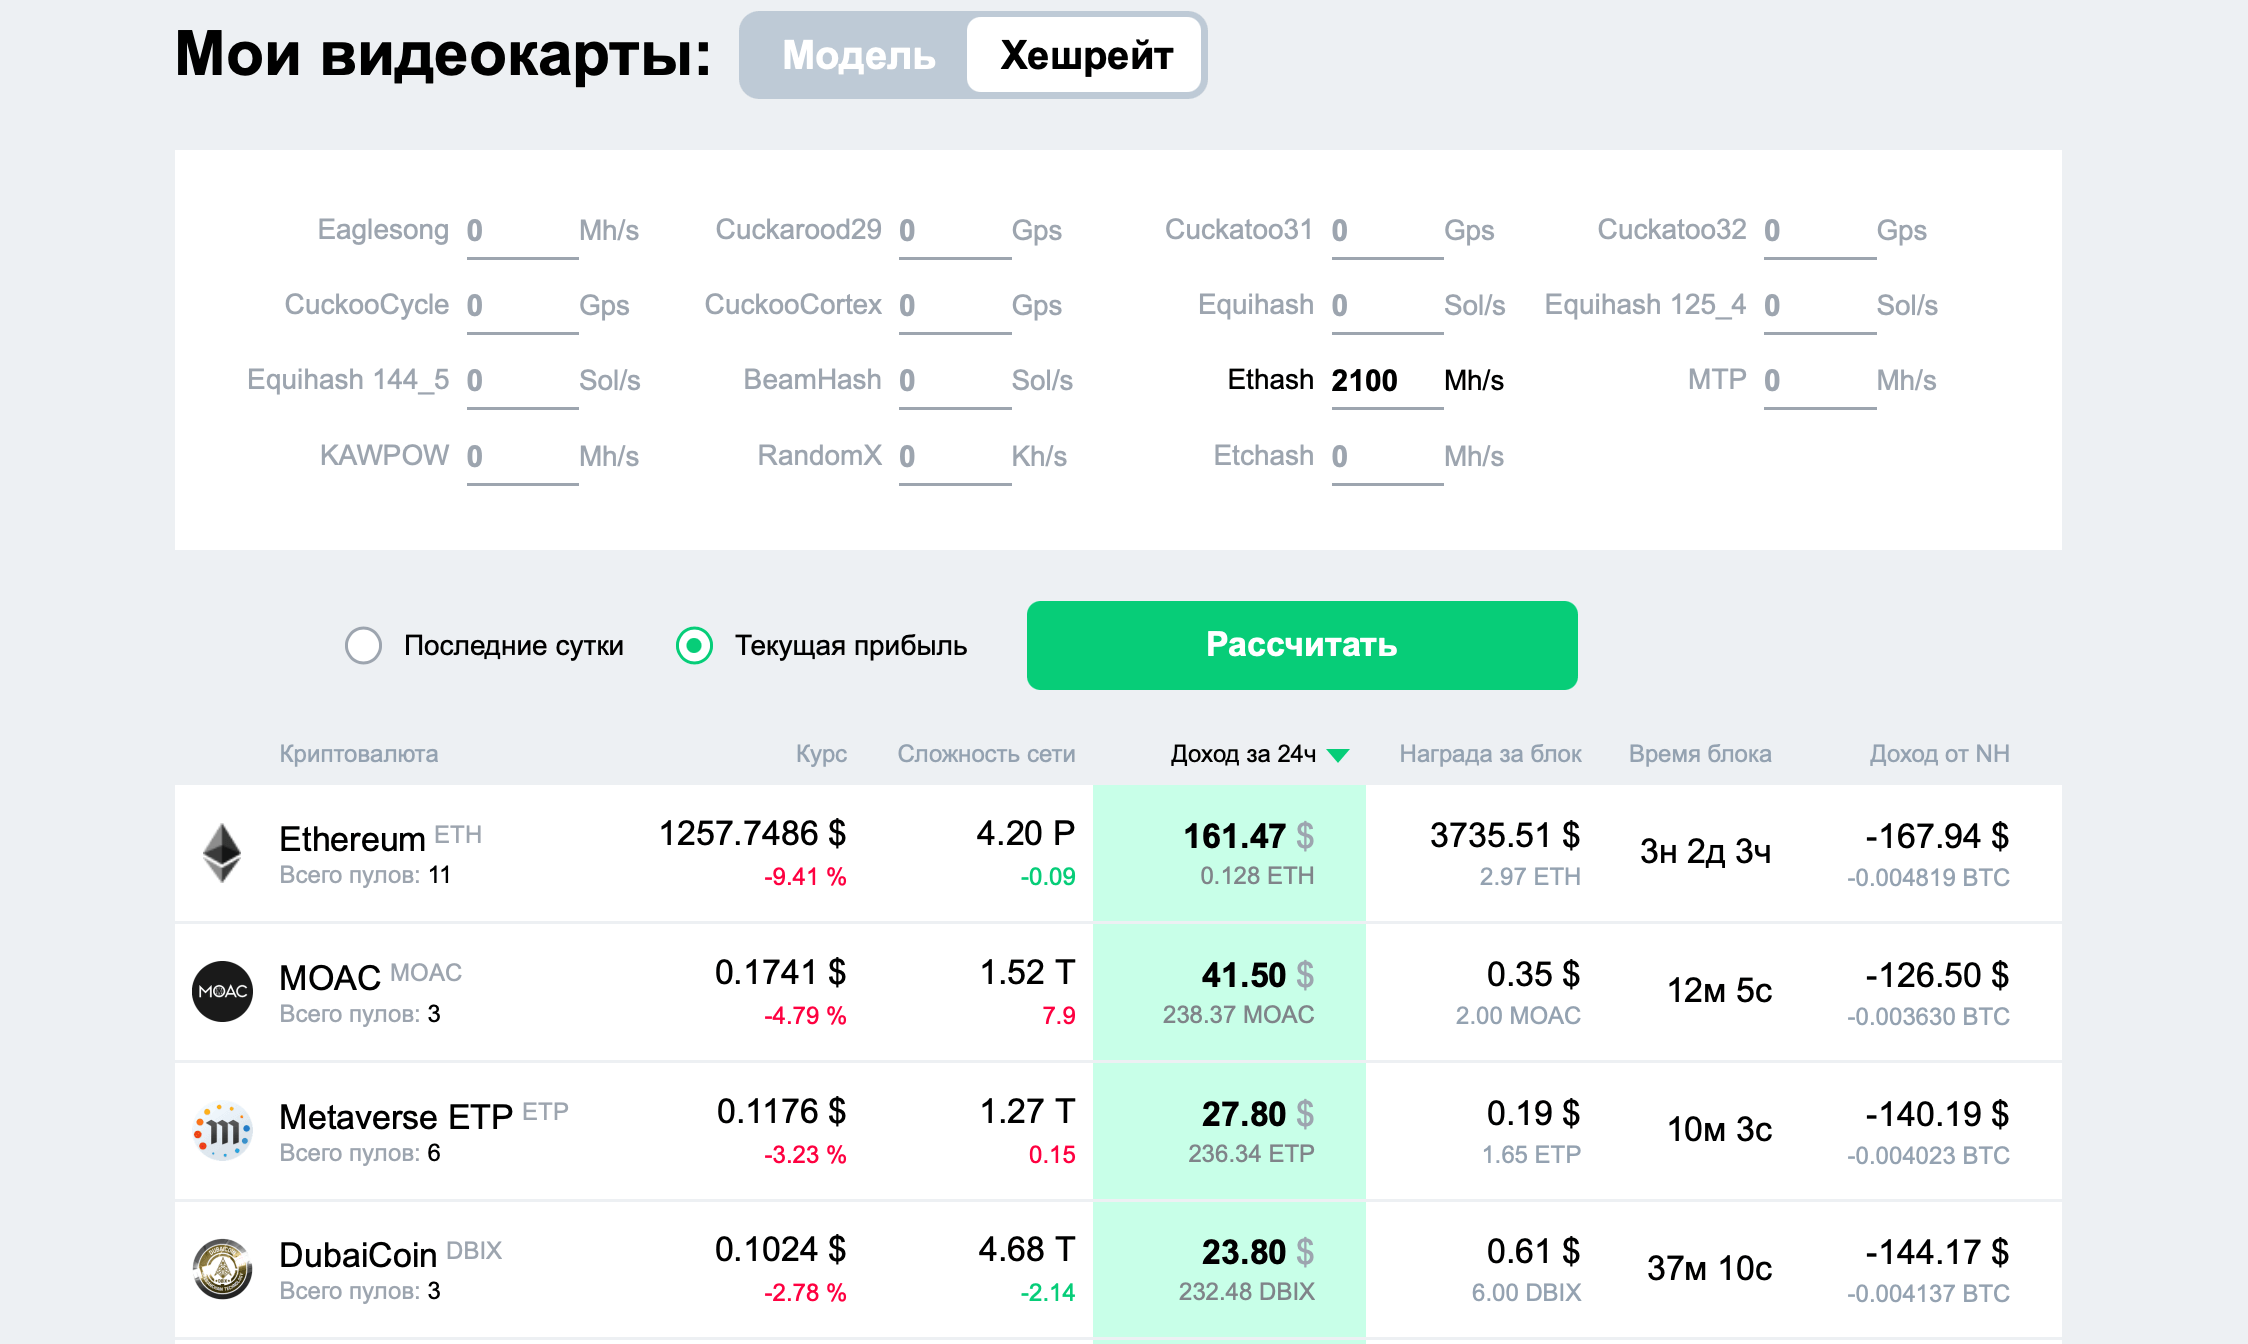Click the Eaglesong hashrate input field

[522, 231]
